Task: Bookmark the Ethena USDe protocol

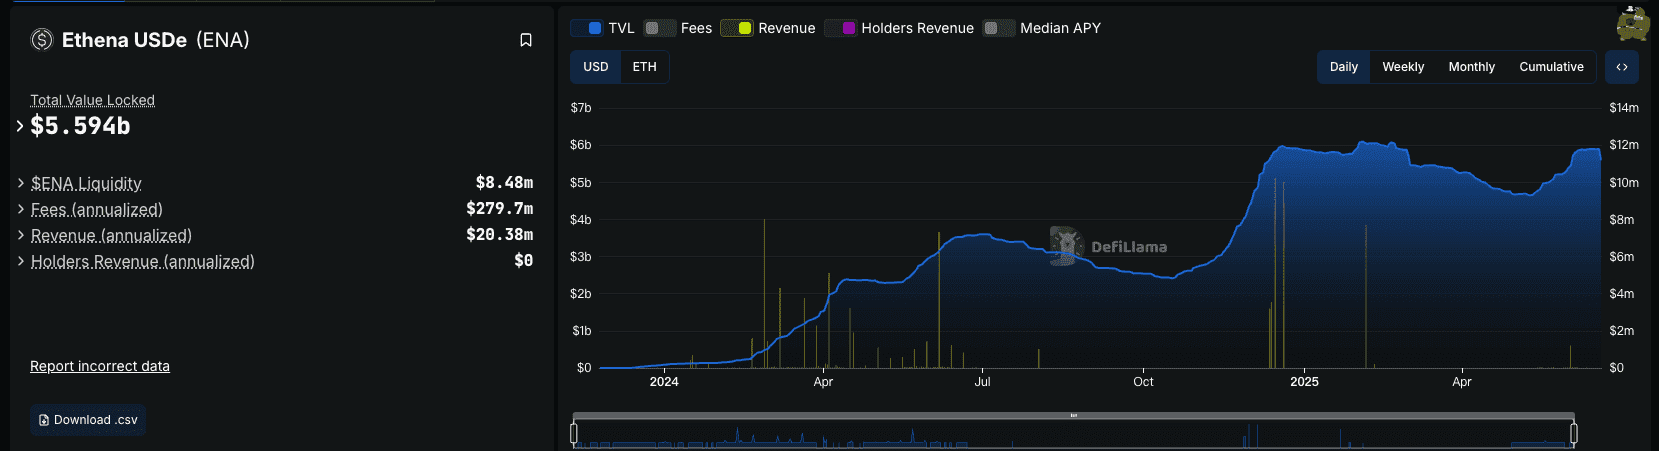Action: coord(526,40)
